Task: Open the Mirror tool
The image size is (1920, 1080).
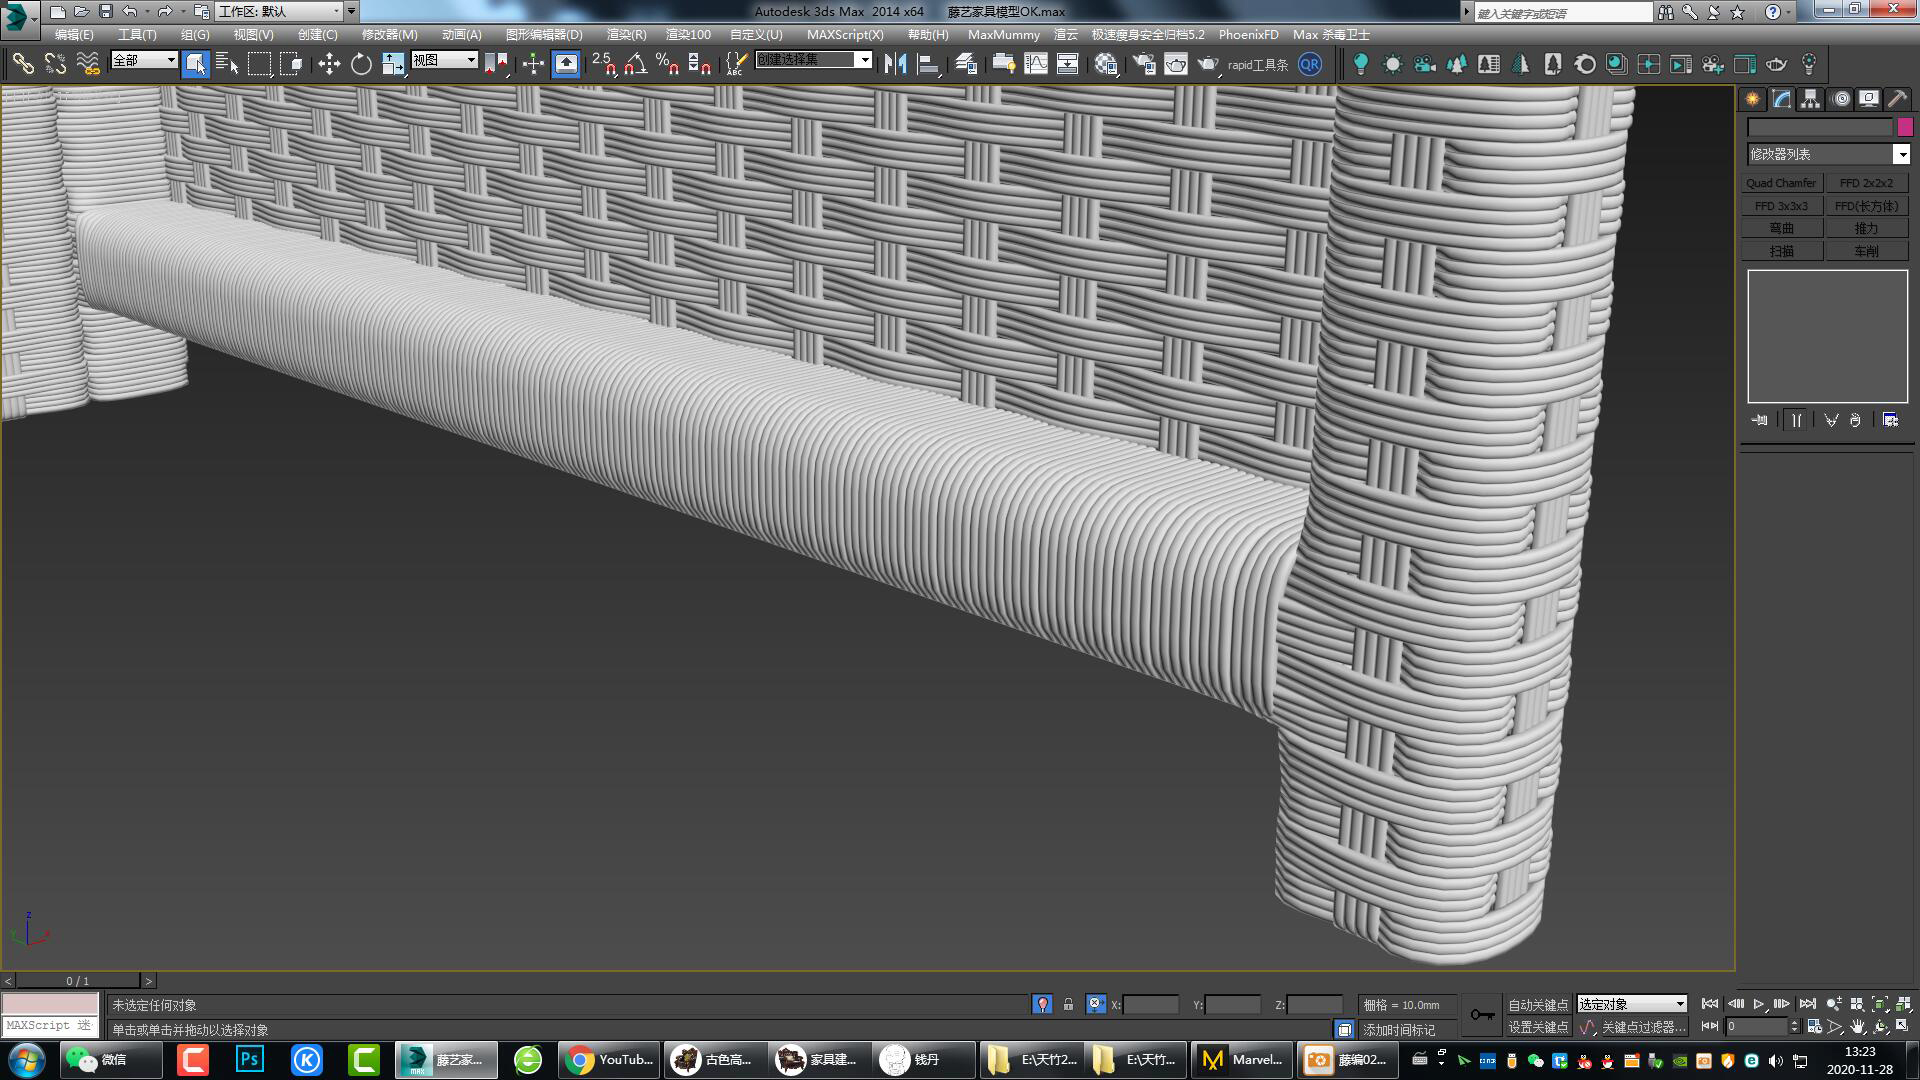Action: click(x=895, y=64)
